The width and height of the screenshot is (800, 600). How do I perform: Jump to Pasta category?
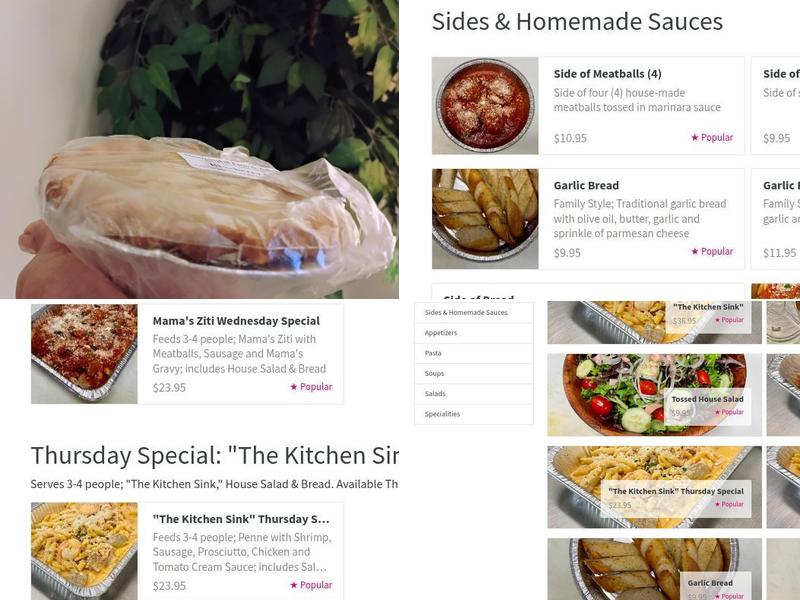(474, 353)
